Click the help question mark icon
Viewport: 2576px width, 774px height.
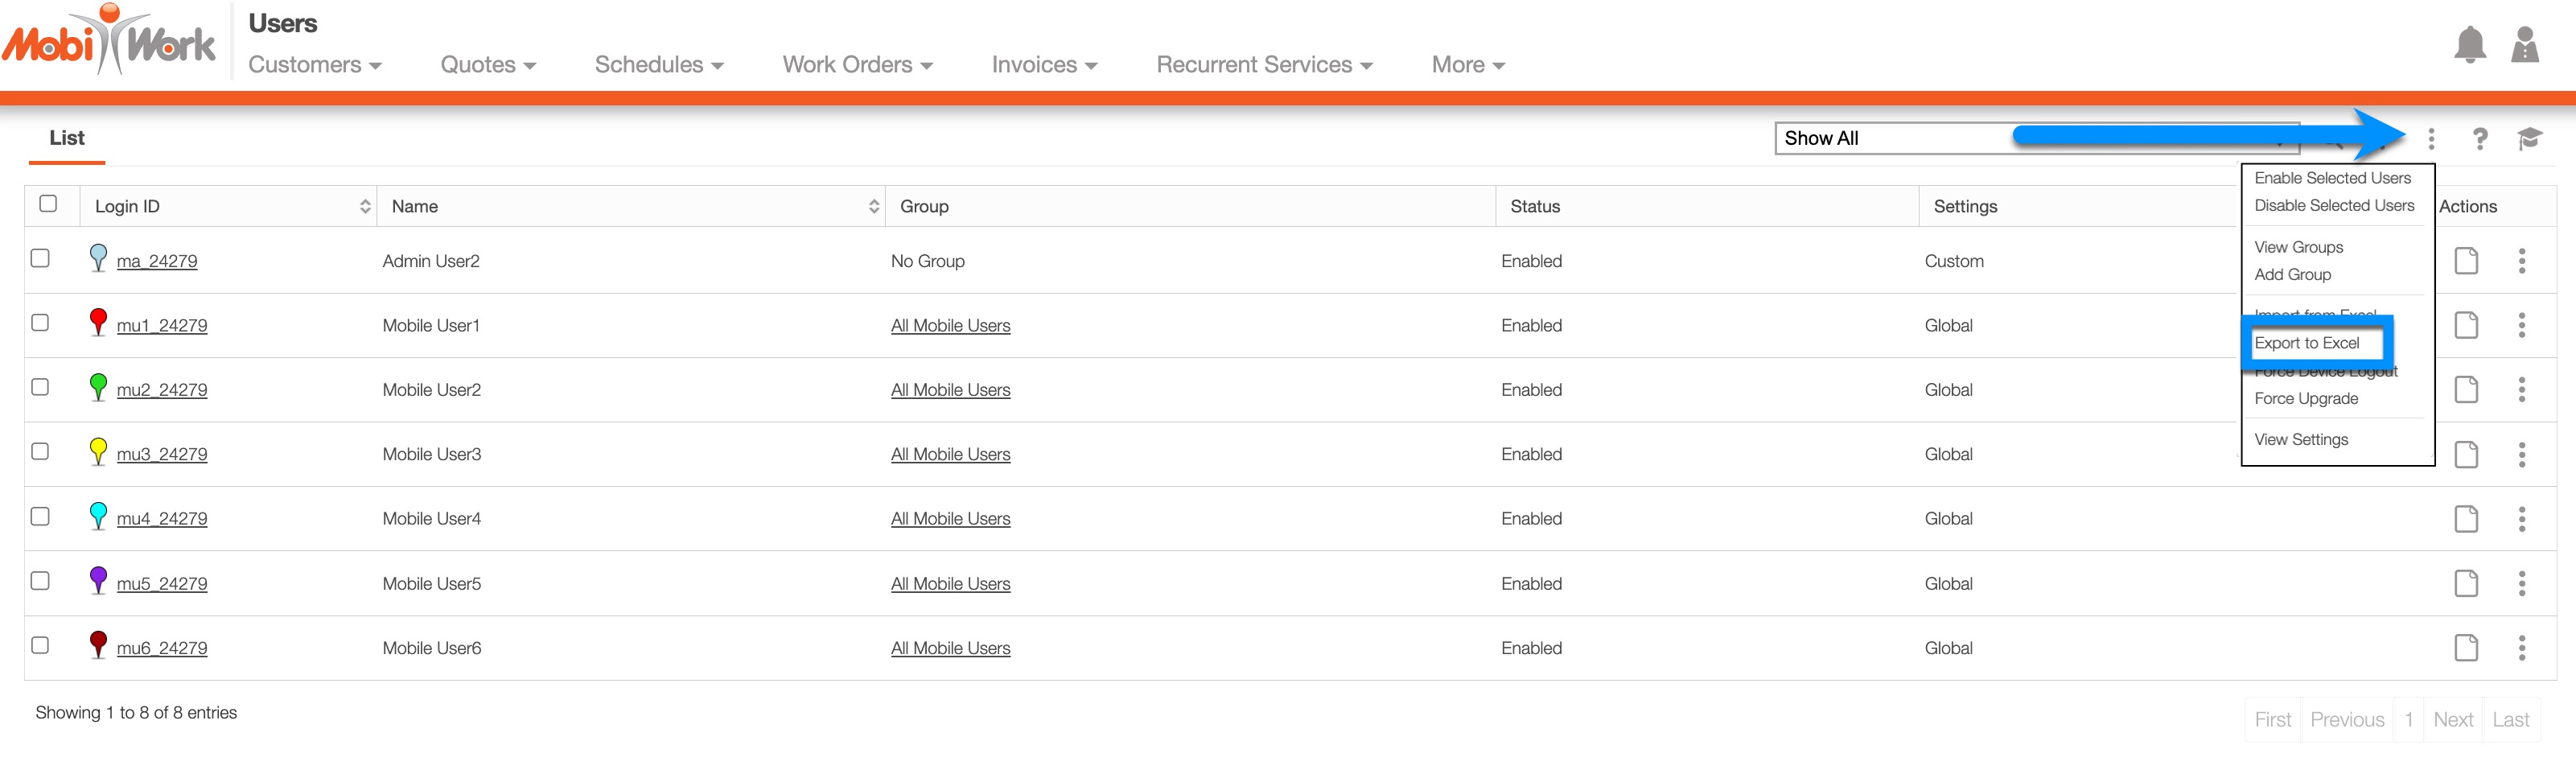point(2479,139)
